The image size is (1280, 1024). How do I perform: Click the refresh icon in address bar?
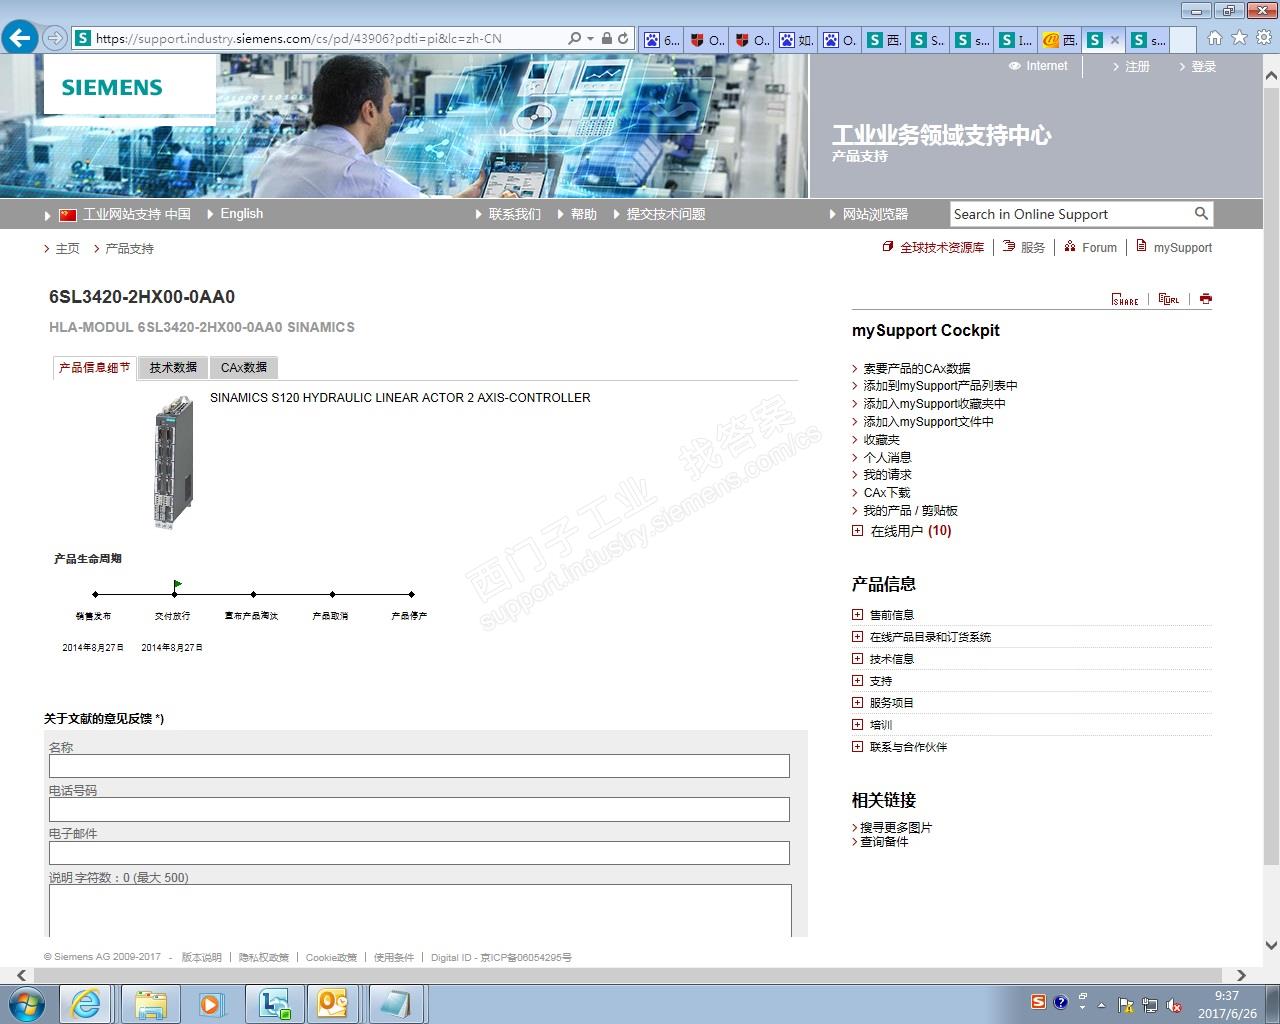[623, 38]
